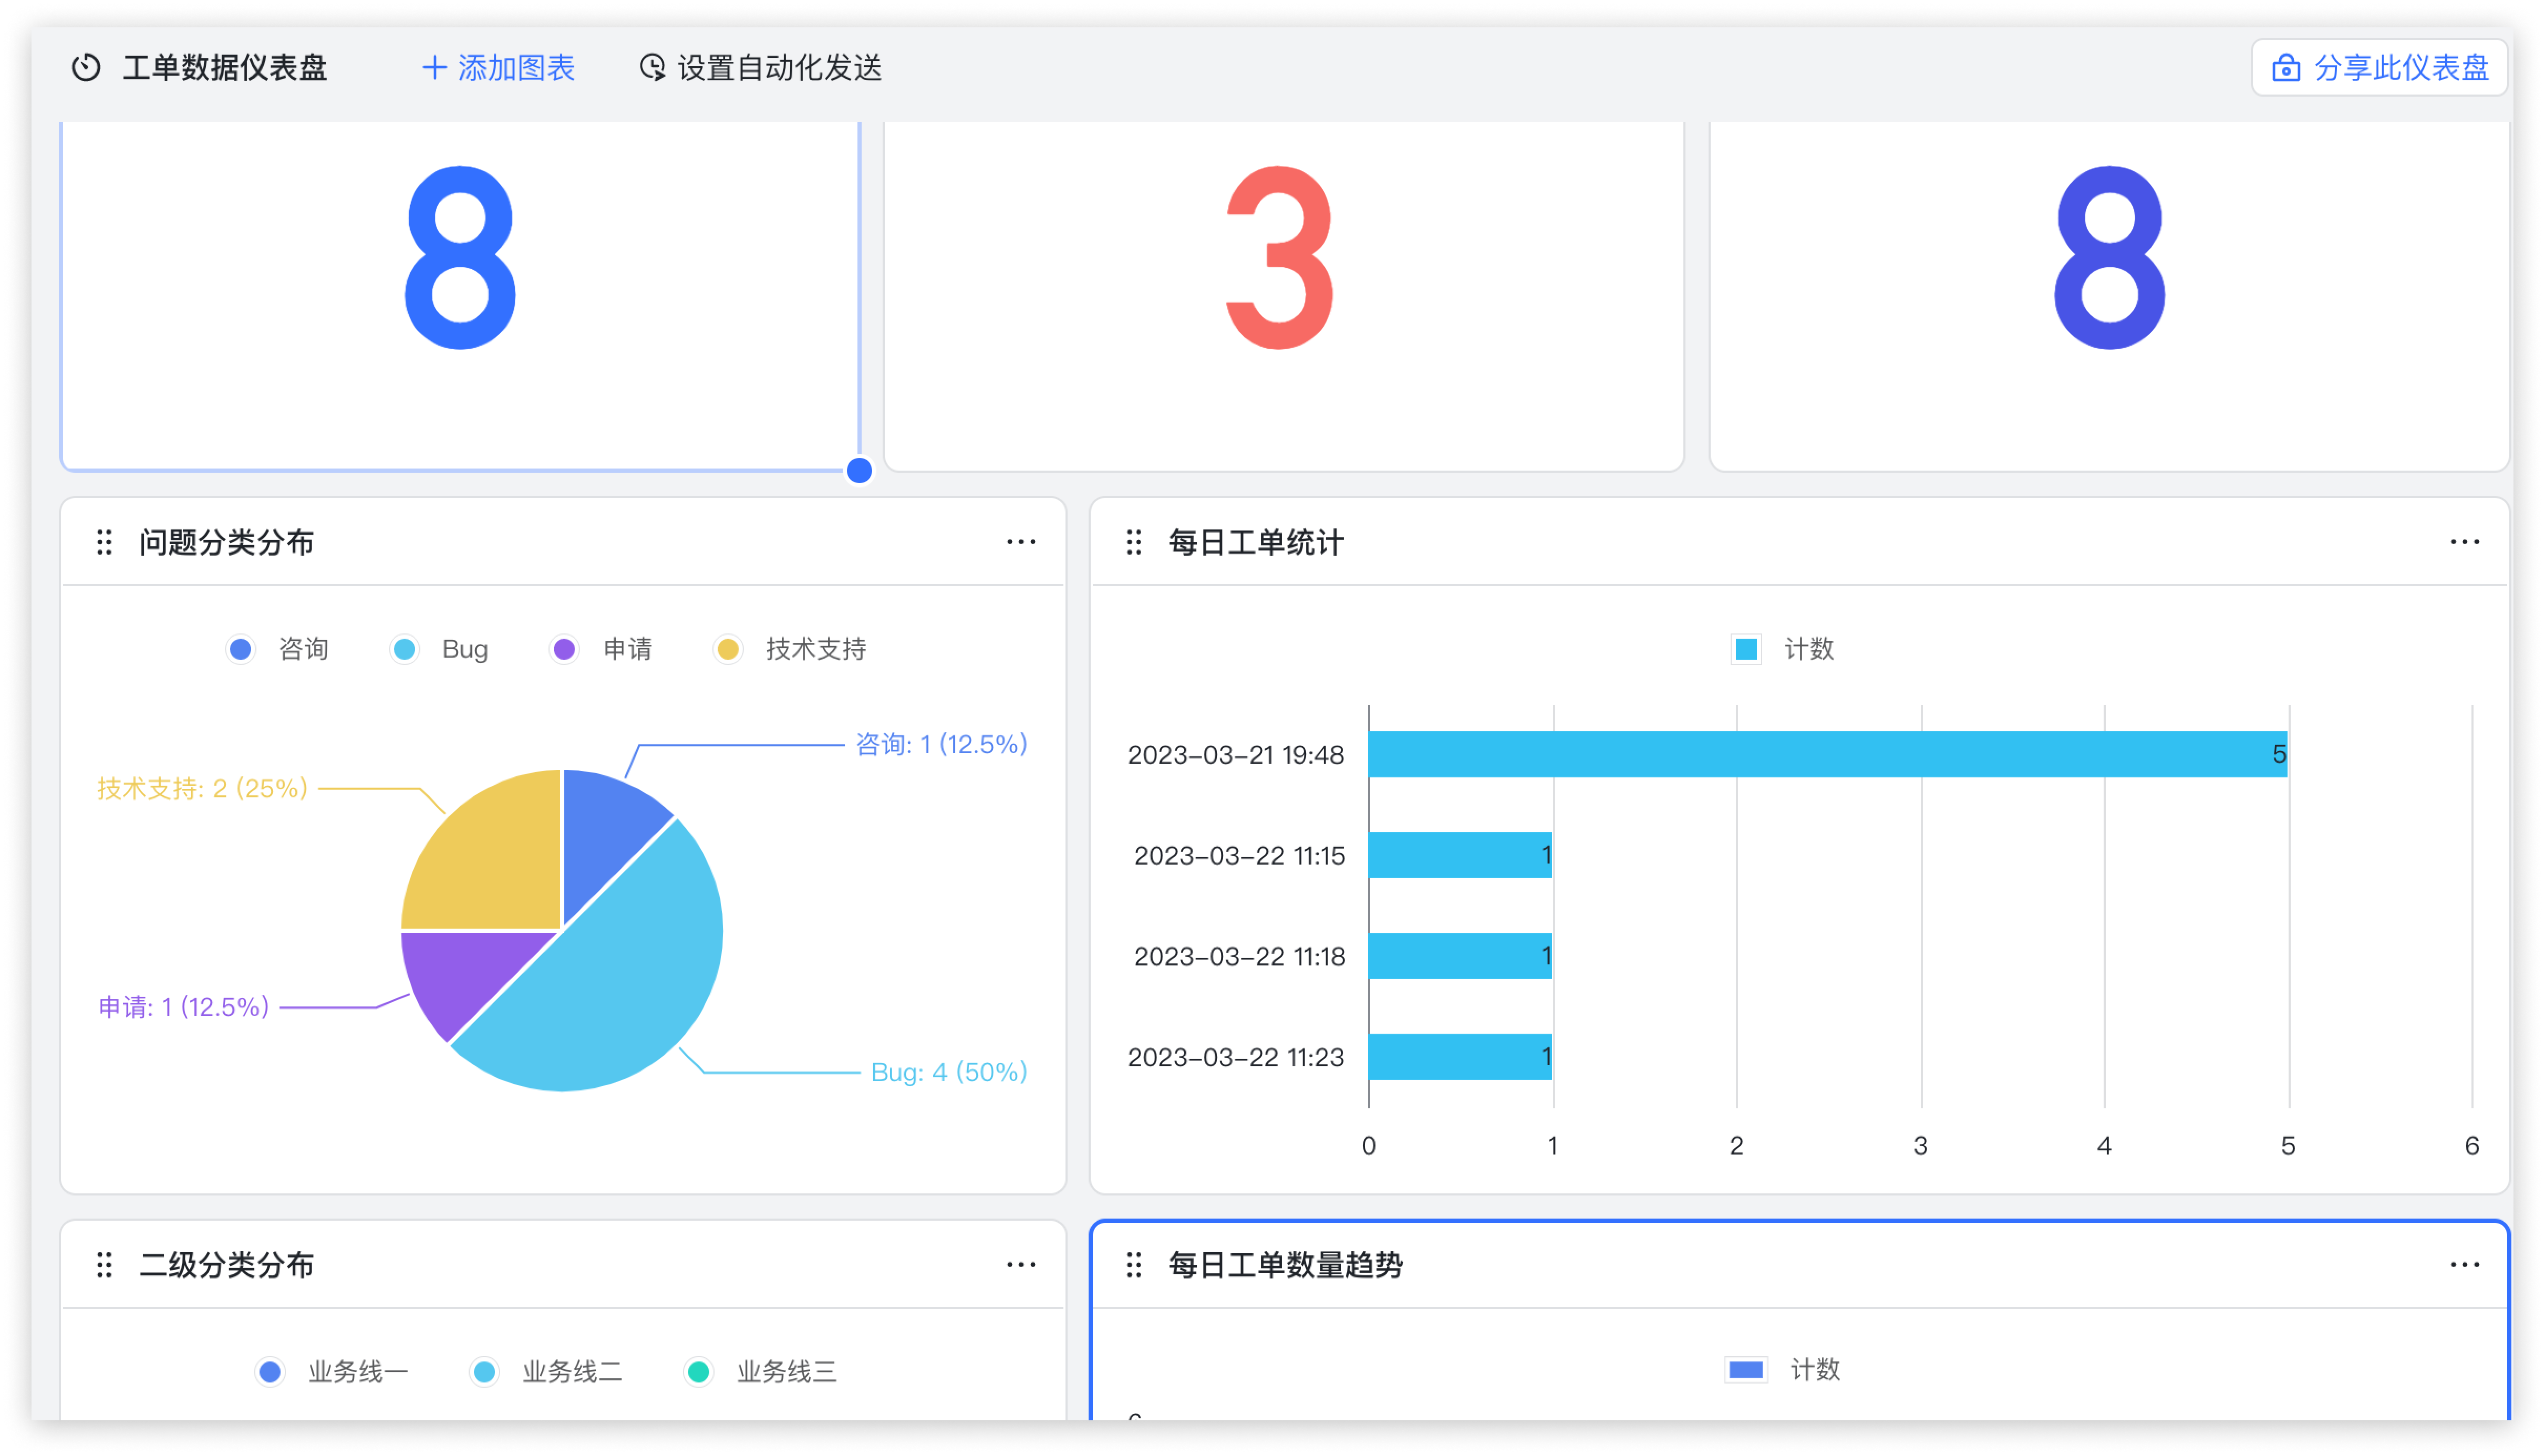Click 添加图表 to add a chart

click(515, 68)
